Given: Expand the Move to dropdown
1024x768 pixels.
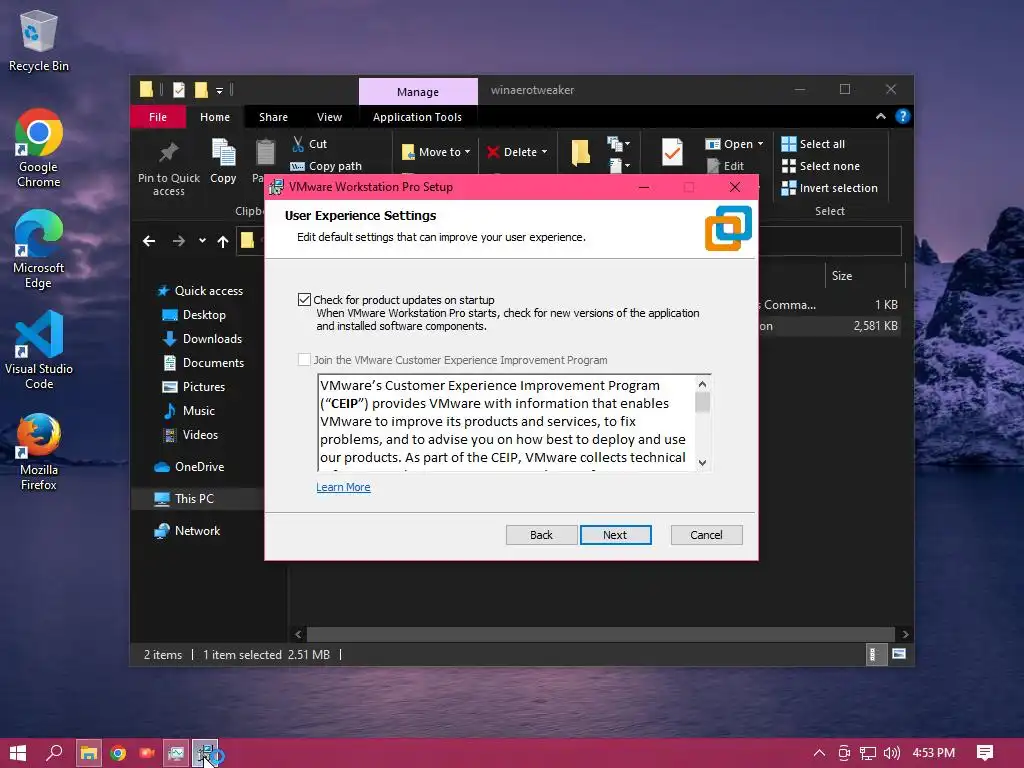Looking at the screenshot, I should (x=467, y=152).
